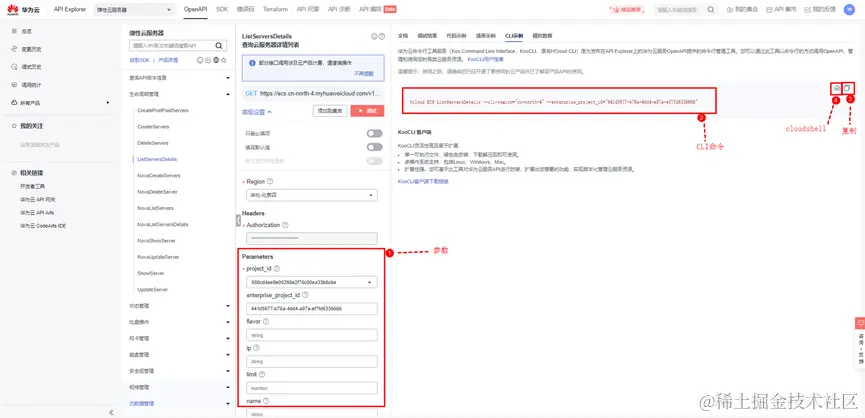The image size is (865, 418).
Task: Open CloudShell from the CLI example box
Action: point(837,88)
